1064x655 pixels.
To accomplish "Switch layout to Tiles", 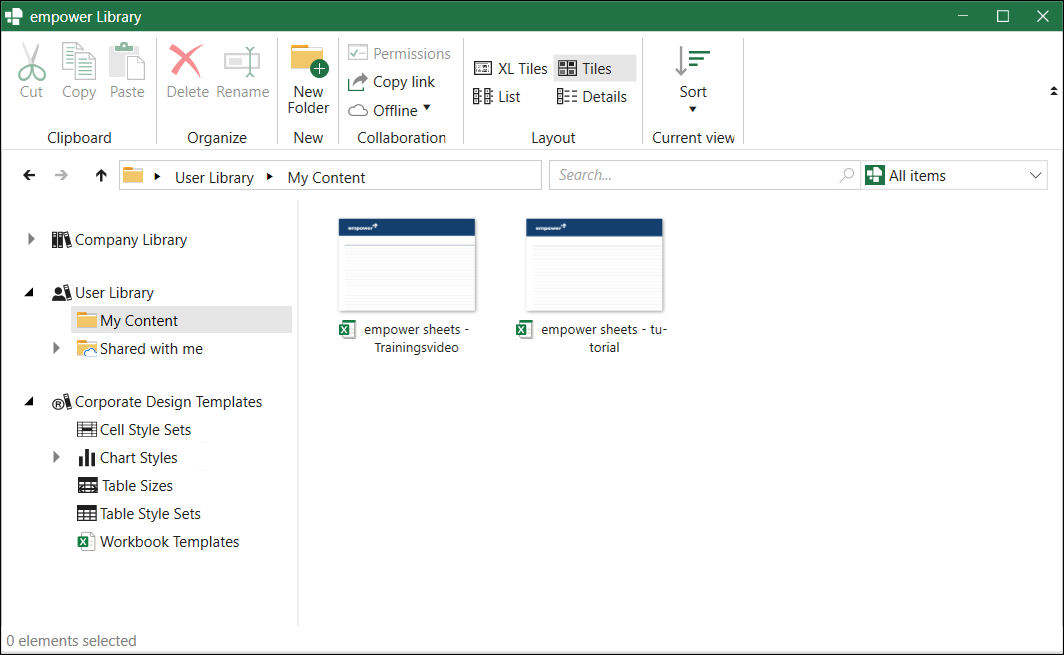I will pyautogui.click(x=594, y=69).
